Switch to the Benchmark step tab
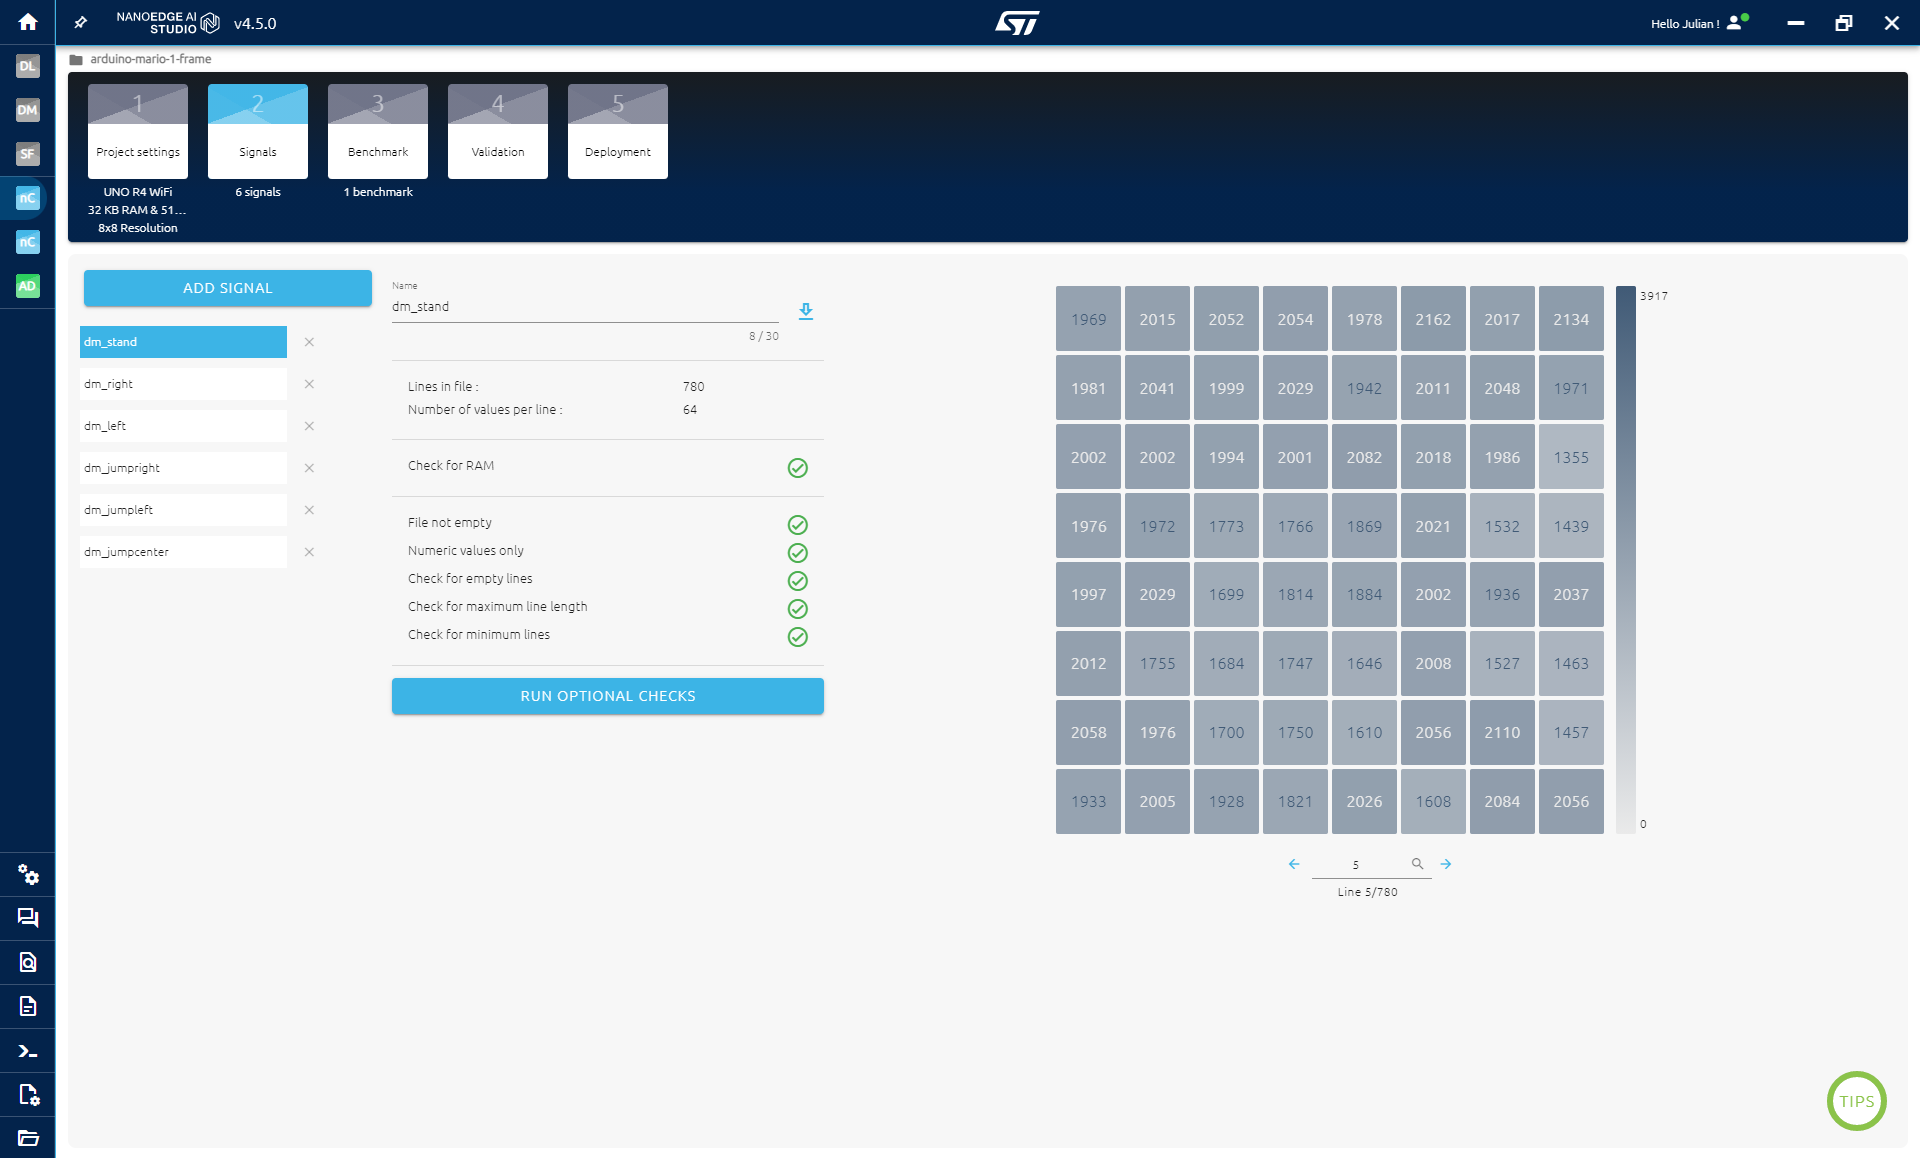The height and width of the screenshot is (1158, 1920). click(x=378, y=132)
